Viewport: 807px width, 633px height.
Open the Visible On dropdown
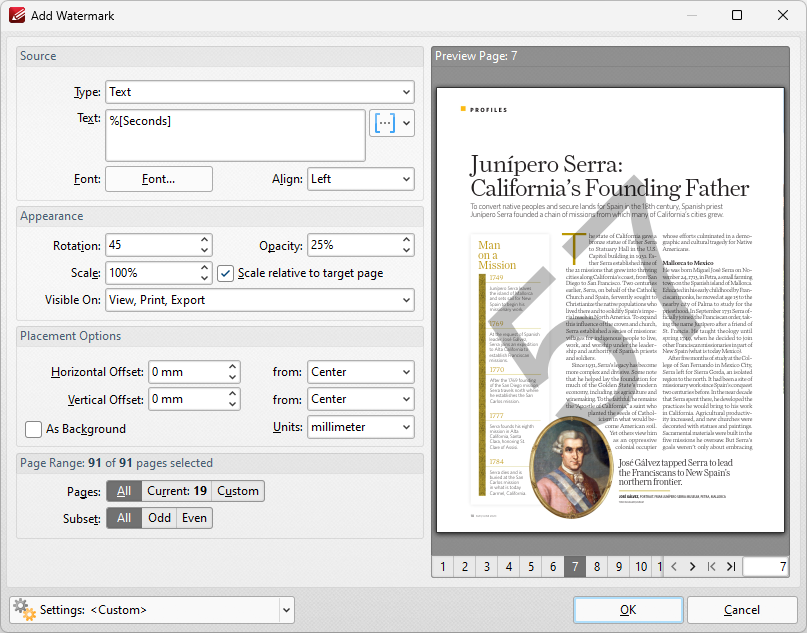(x=260, y=300)
